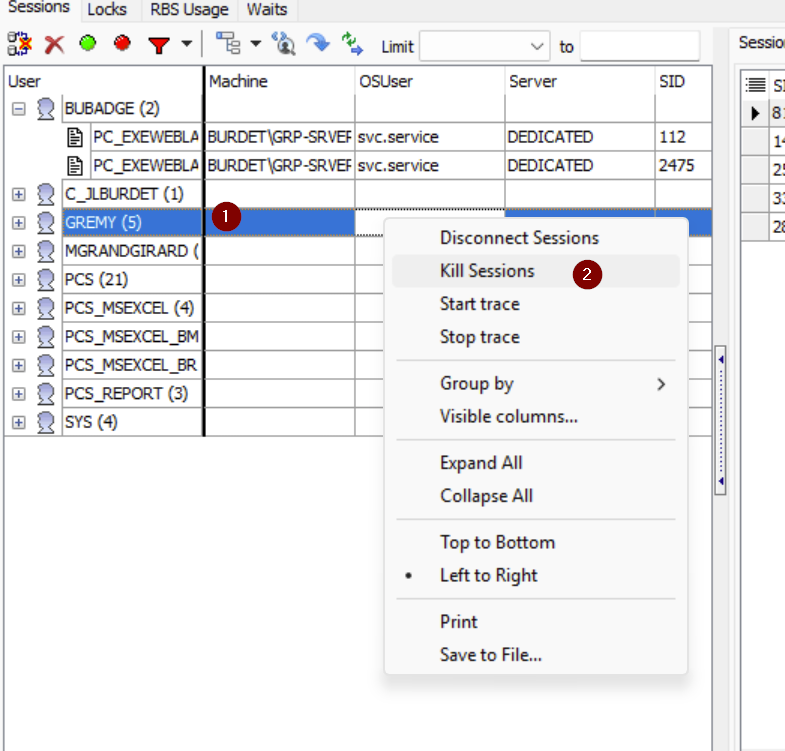785x751 pixels.
Task: Click the blue curved arrow icon
Action: coord(318,44)
